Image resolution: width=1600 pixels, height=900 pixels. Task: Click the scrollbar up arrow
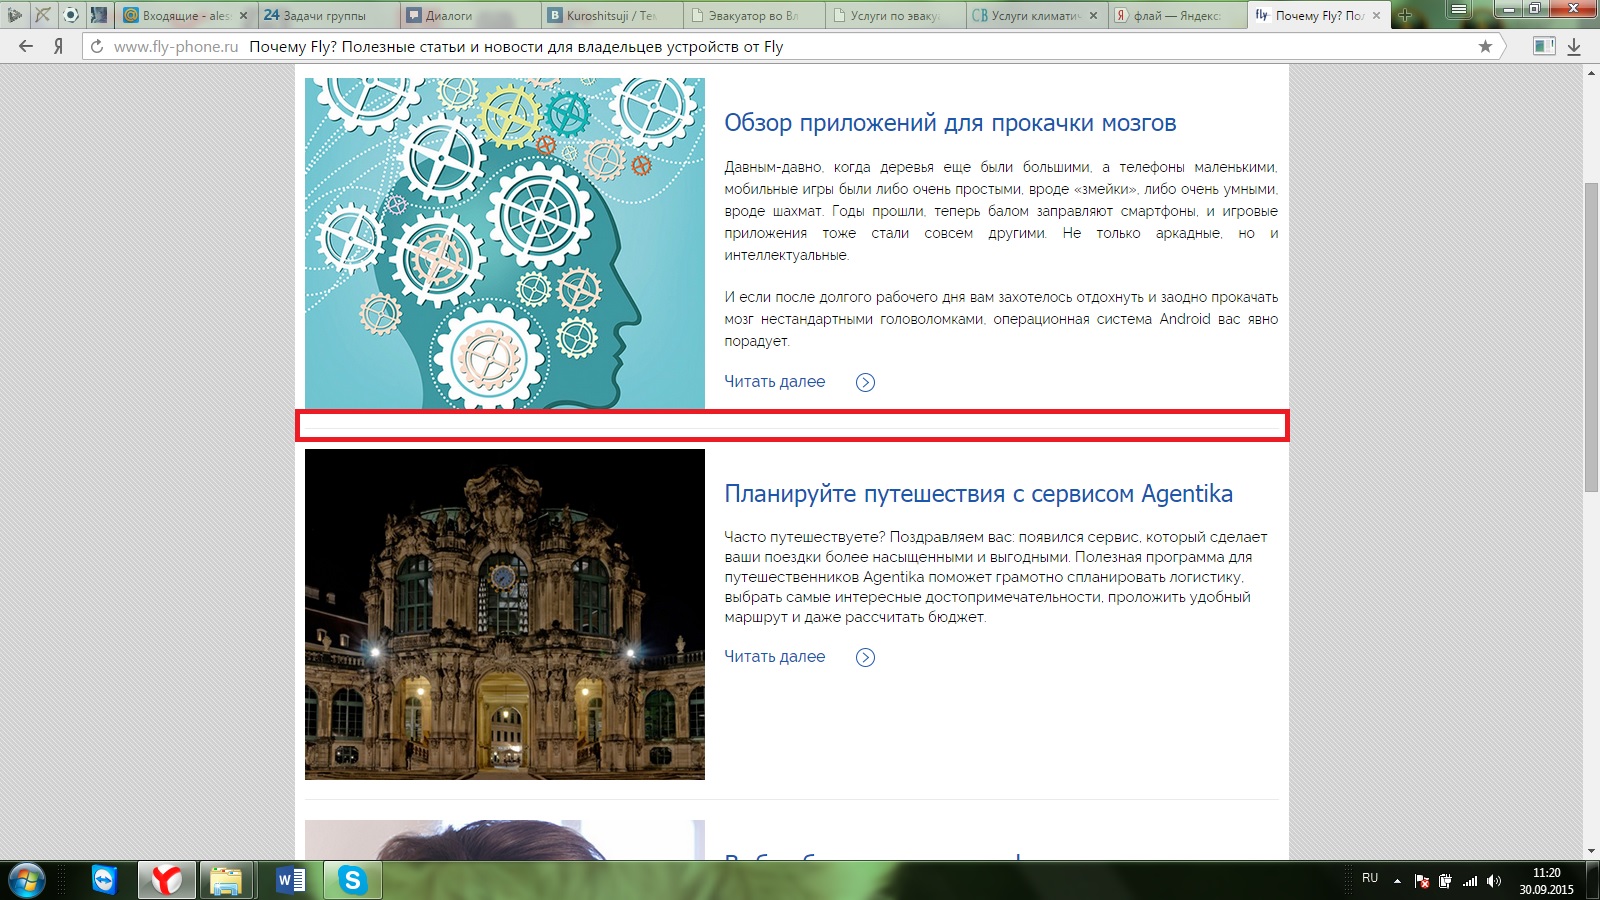coord(1591,73)
